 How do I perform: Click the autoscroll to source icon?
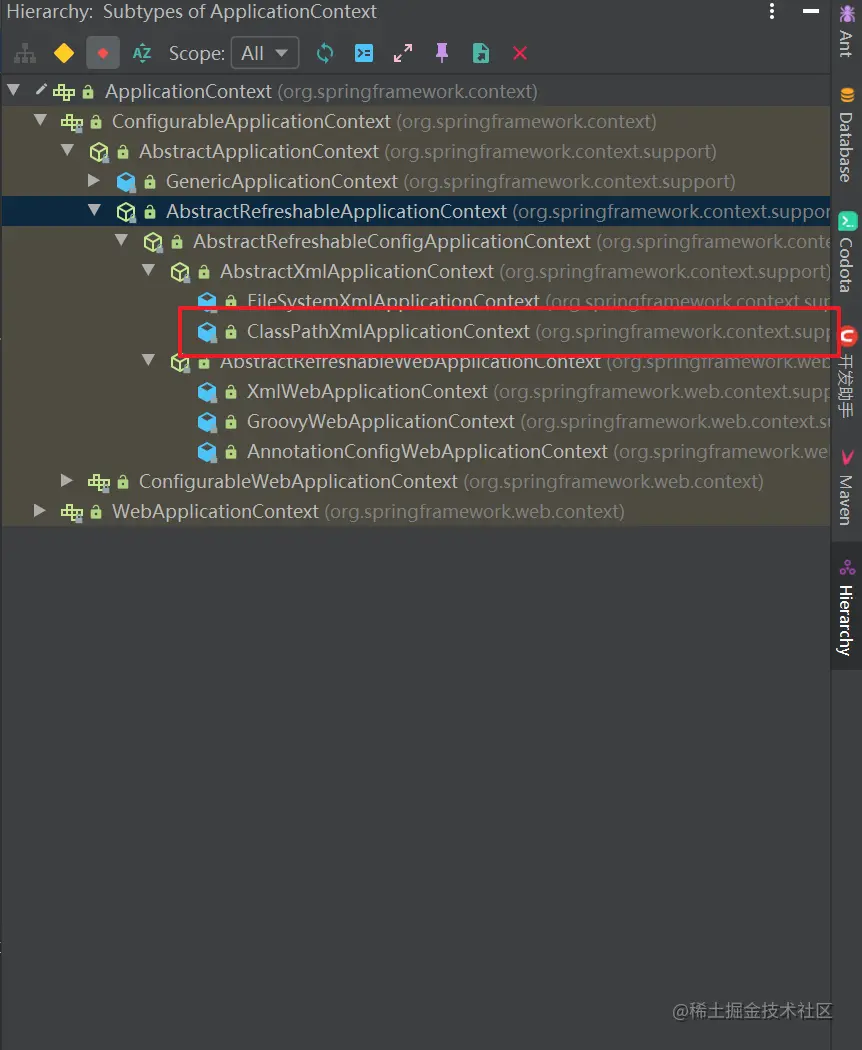point(364,53)
